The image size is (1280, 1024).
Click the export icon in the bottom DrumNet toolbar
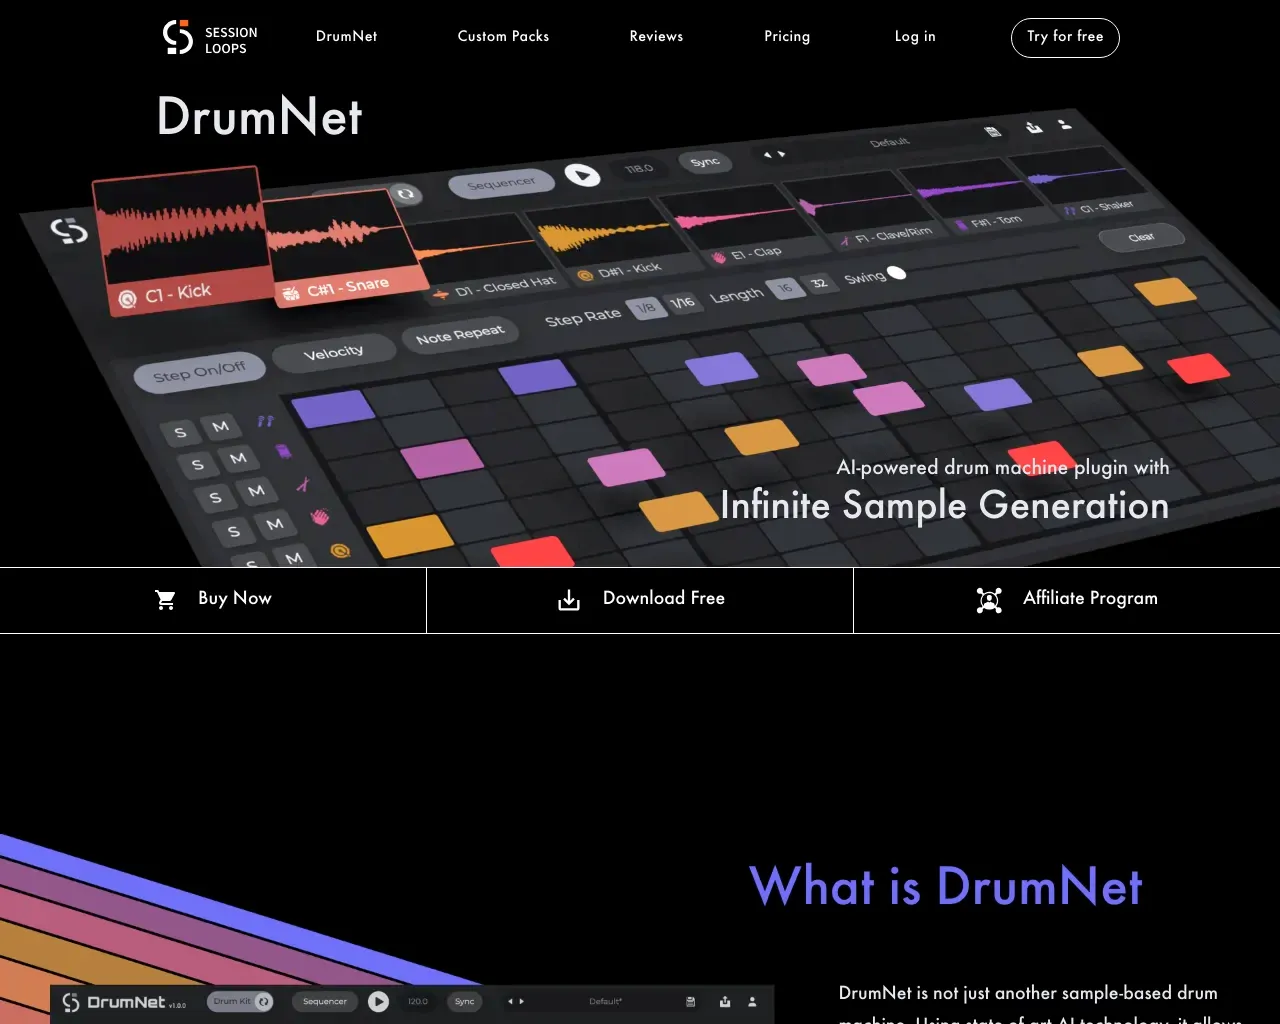pos(725,1001)
